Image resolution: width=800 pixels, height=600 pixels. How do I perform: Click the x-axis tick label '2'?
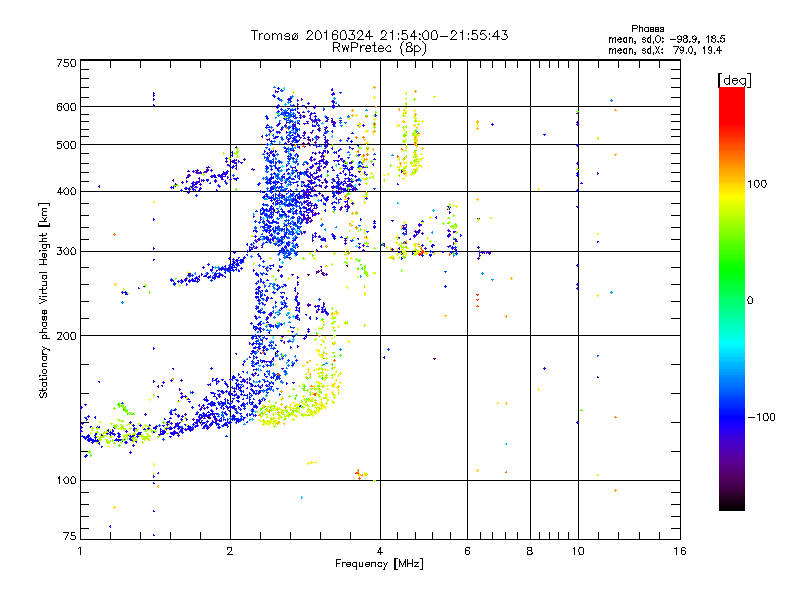pyautogui.click(x=230, y=551)
